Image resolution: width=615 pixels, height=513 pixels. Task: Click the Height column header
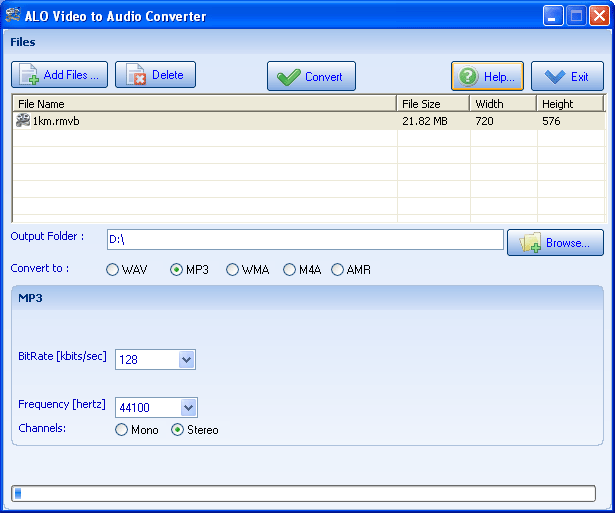[x=570, y=104]
